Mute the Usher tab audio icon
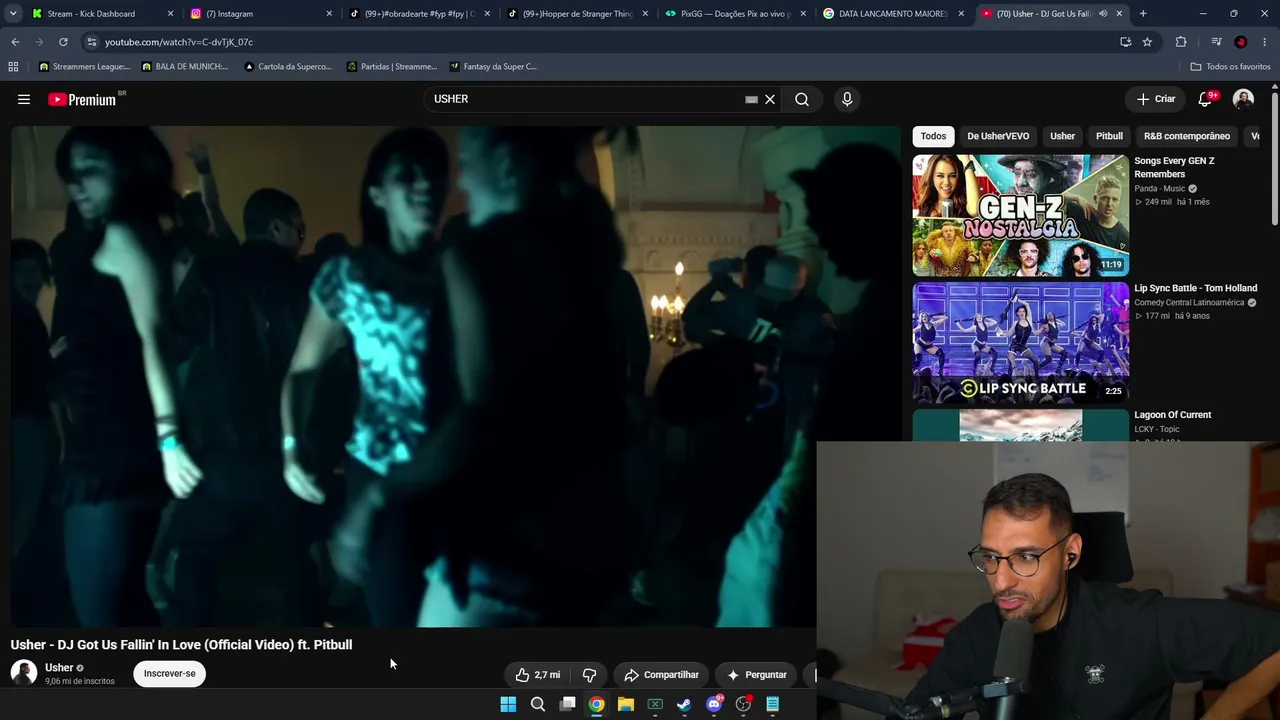This screenshot has height=720, width=1280. pyautogui.click(x=1103, y=14)
